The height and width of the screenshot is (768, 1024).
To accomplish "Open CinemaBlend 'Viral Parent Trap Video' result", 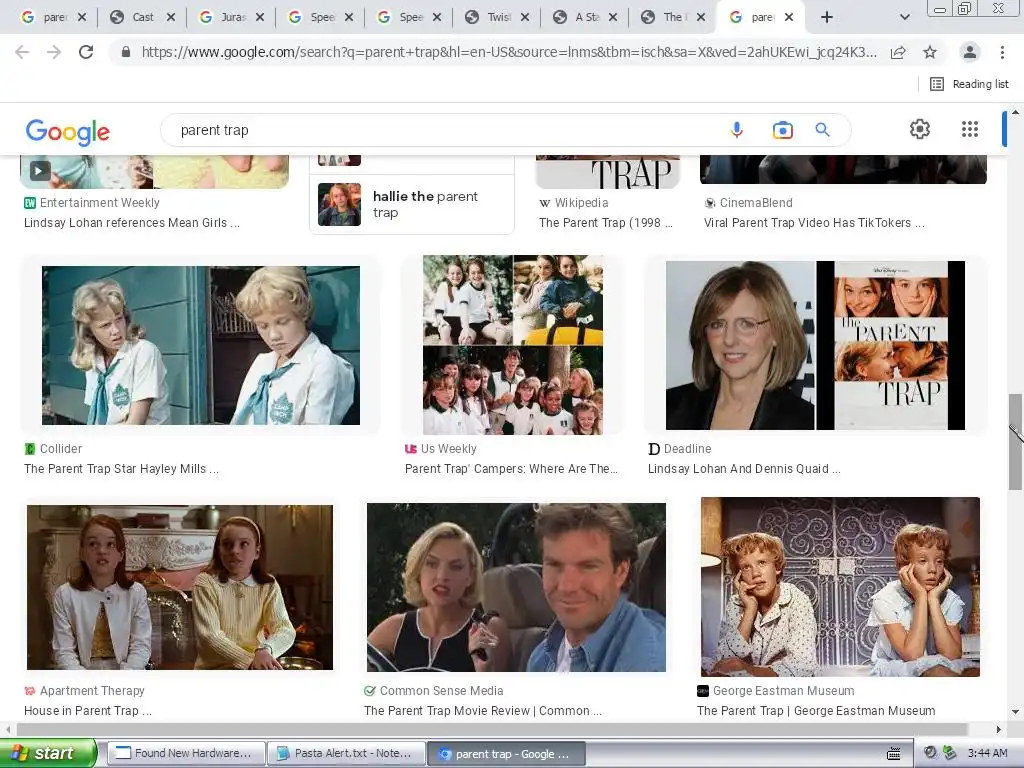I will [x=814, y=223].
